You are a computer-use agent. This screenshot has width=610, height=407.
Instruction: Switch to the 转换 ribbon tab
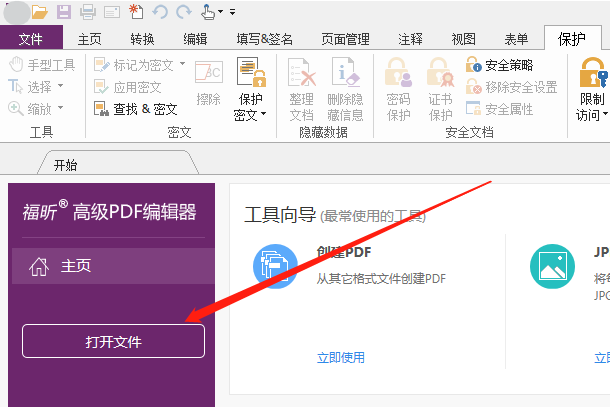(142, 39)
